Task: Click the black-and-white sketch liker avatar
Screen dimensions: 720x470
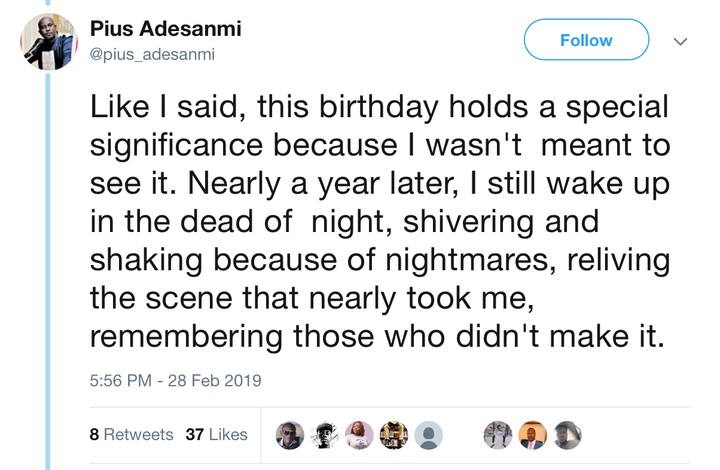Action: (x=325, y=435)
